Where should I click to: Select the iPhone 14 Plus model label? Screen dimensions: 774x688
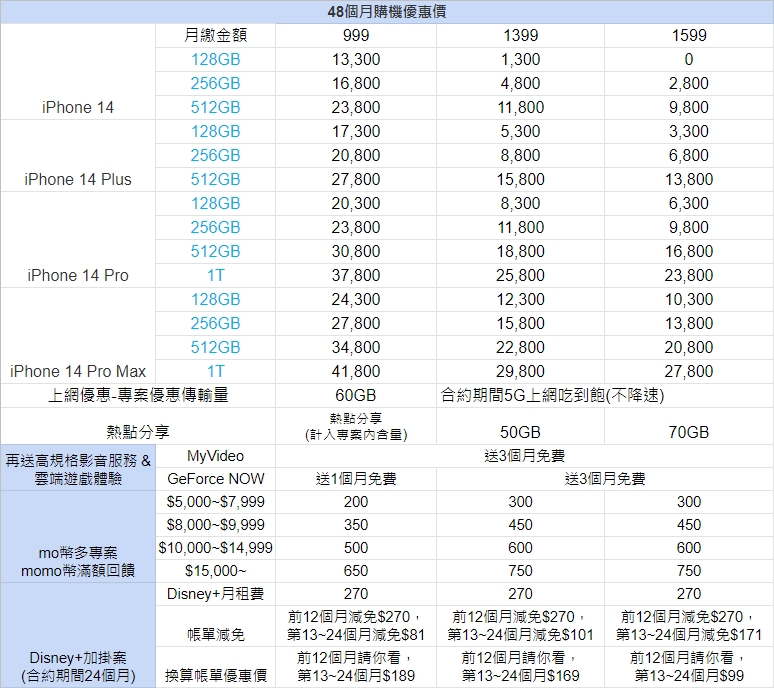pyautogui.click(x=78, y=179)
